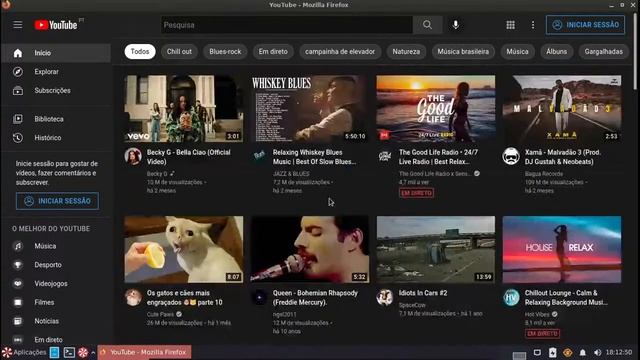640x360 pixels.
Task: Select the Chill out filter chip
Action: 179,52
